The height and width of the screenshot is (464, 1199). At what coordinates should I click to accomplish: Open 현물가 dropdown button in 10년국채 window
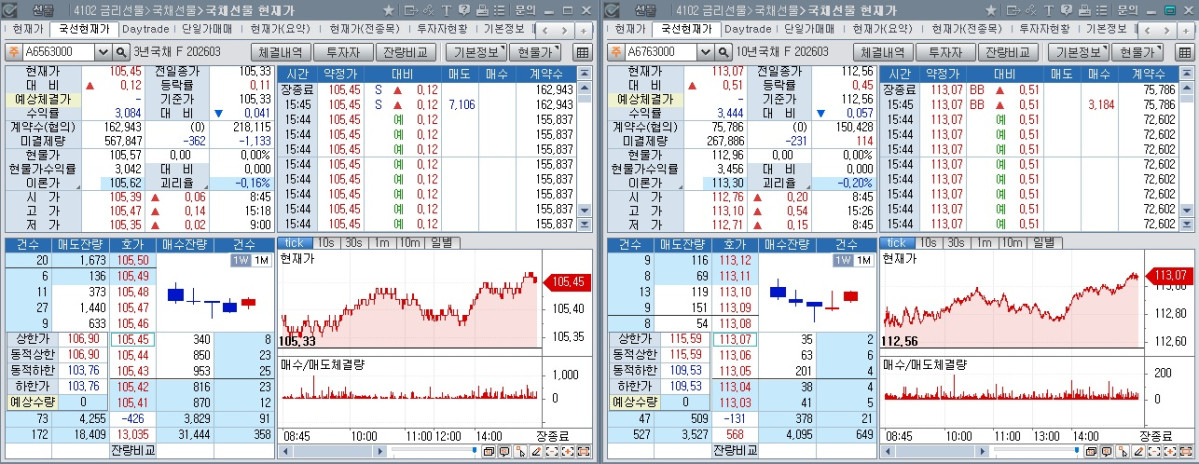(x=1137, y=52)
